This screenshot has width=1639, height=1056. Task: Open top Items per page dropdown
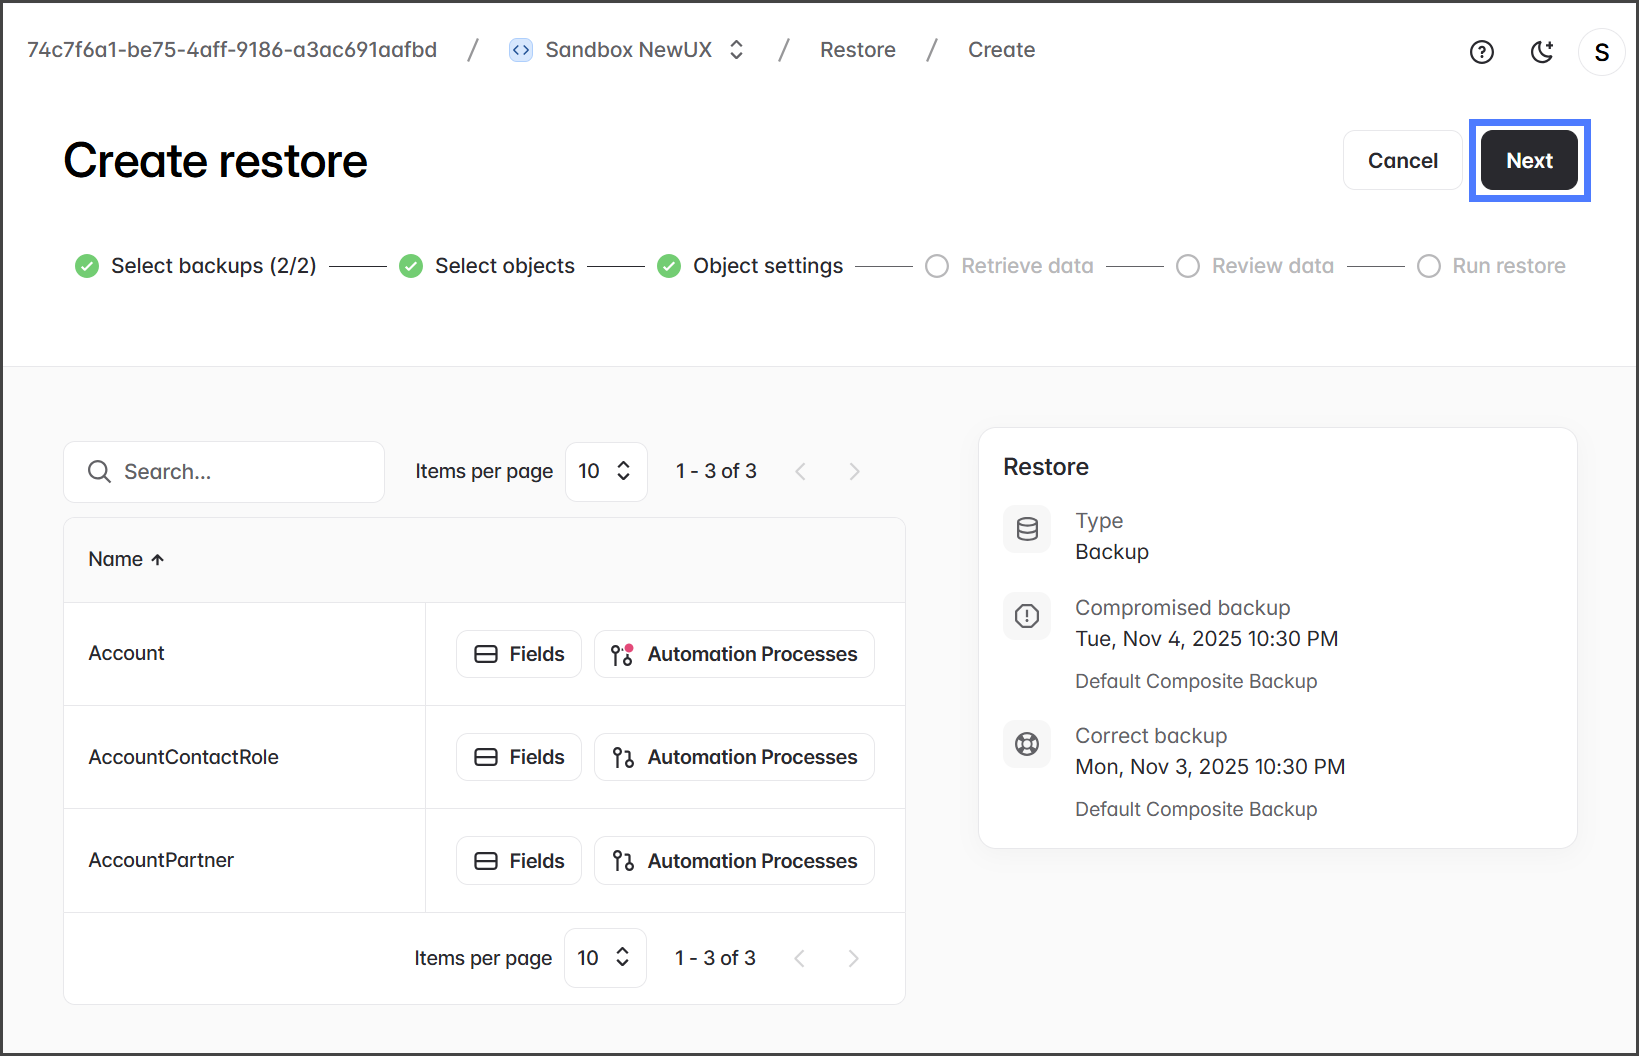[x=605, y=471]
